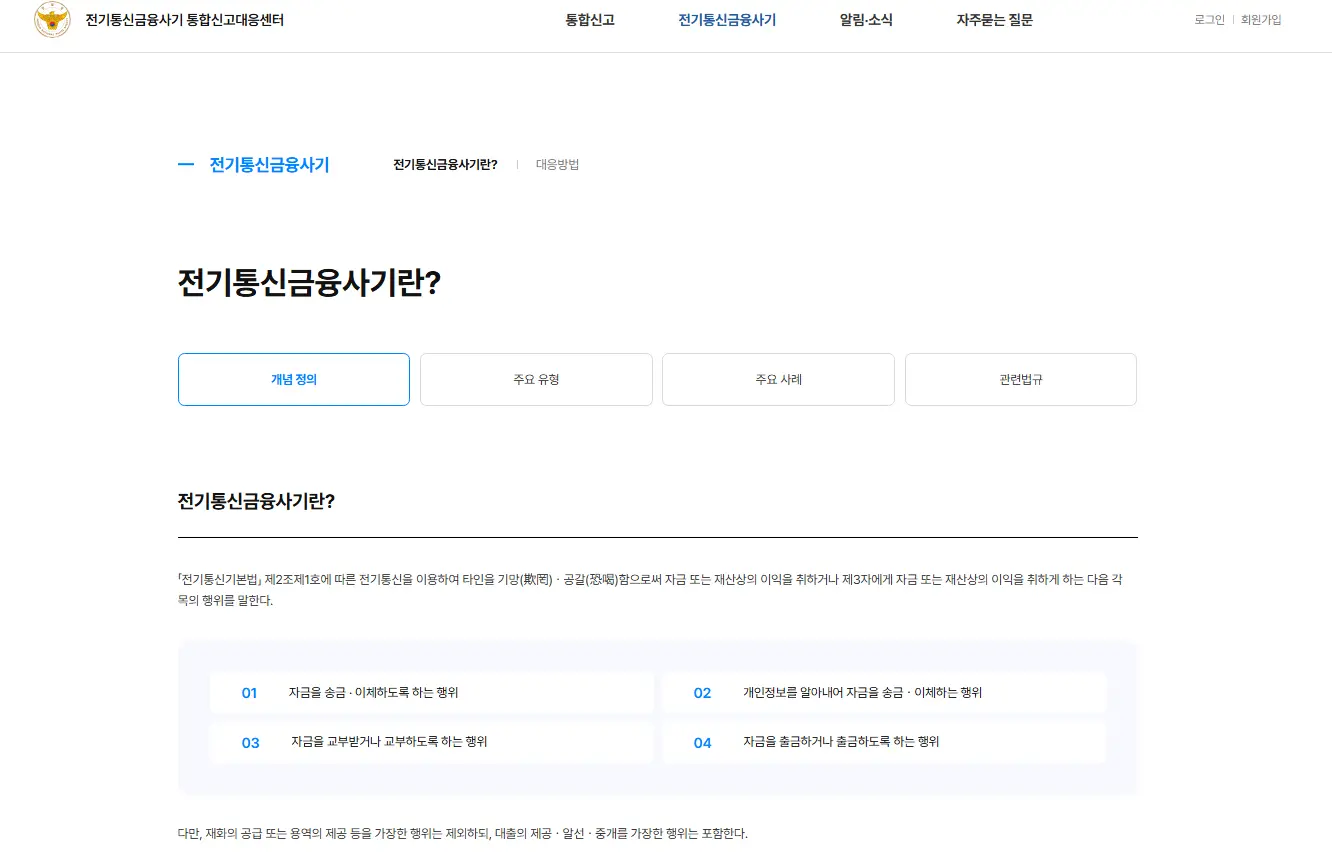The image size is (1332, 857).
Task: Open the 통합신고 menu
Action: [x=589, y=19]
